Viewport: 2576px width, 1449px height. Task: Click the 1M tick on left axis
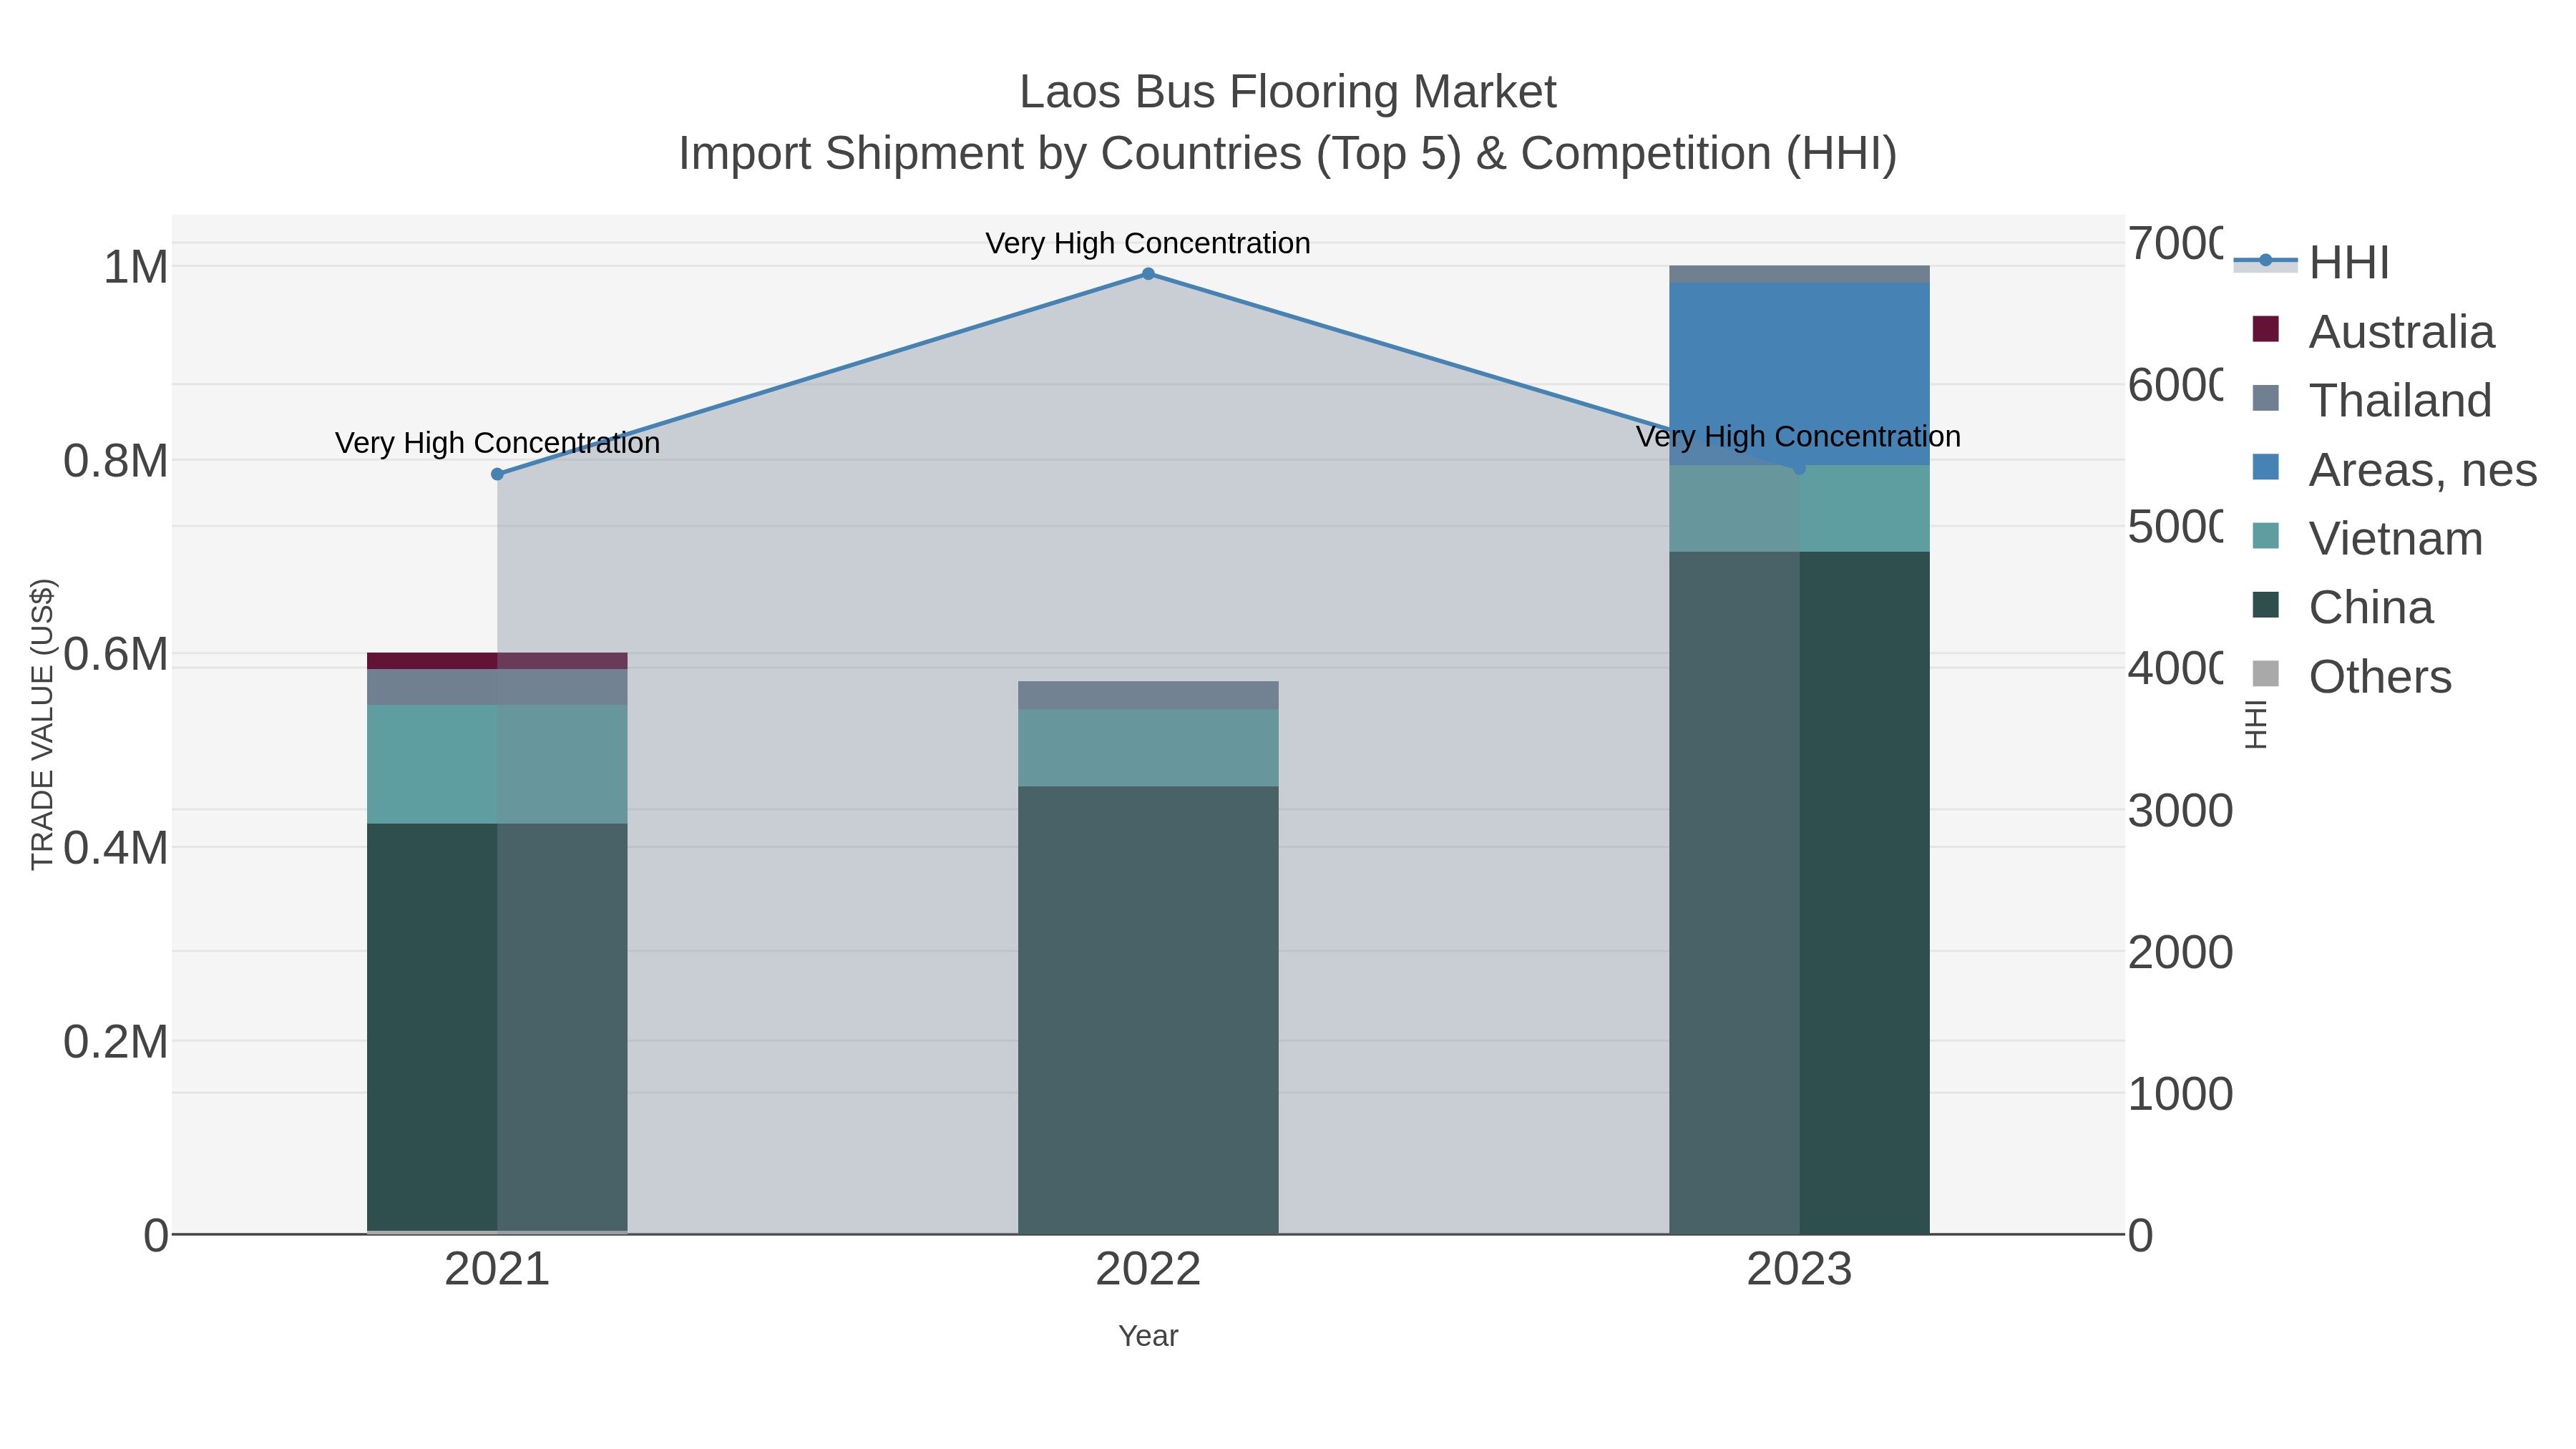[136, 267]
